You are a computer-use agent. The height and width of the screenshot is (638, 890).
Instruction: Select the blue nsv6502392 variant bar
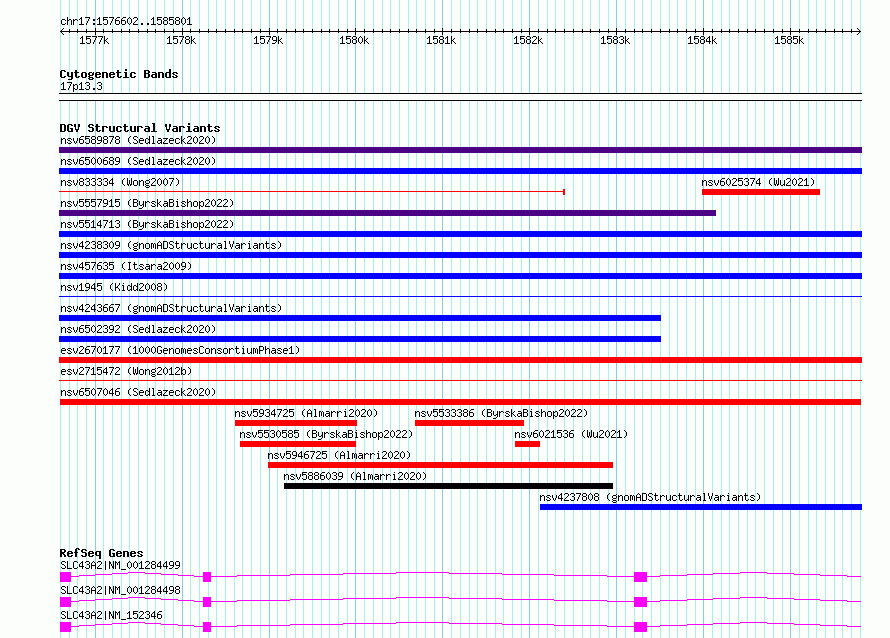tap(360, 339)
